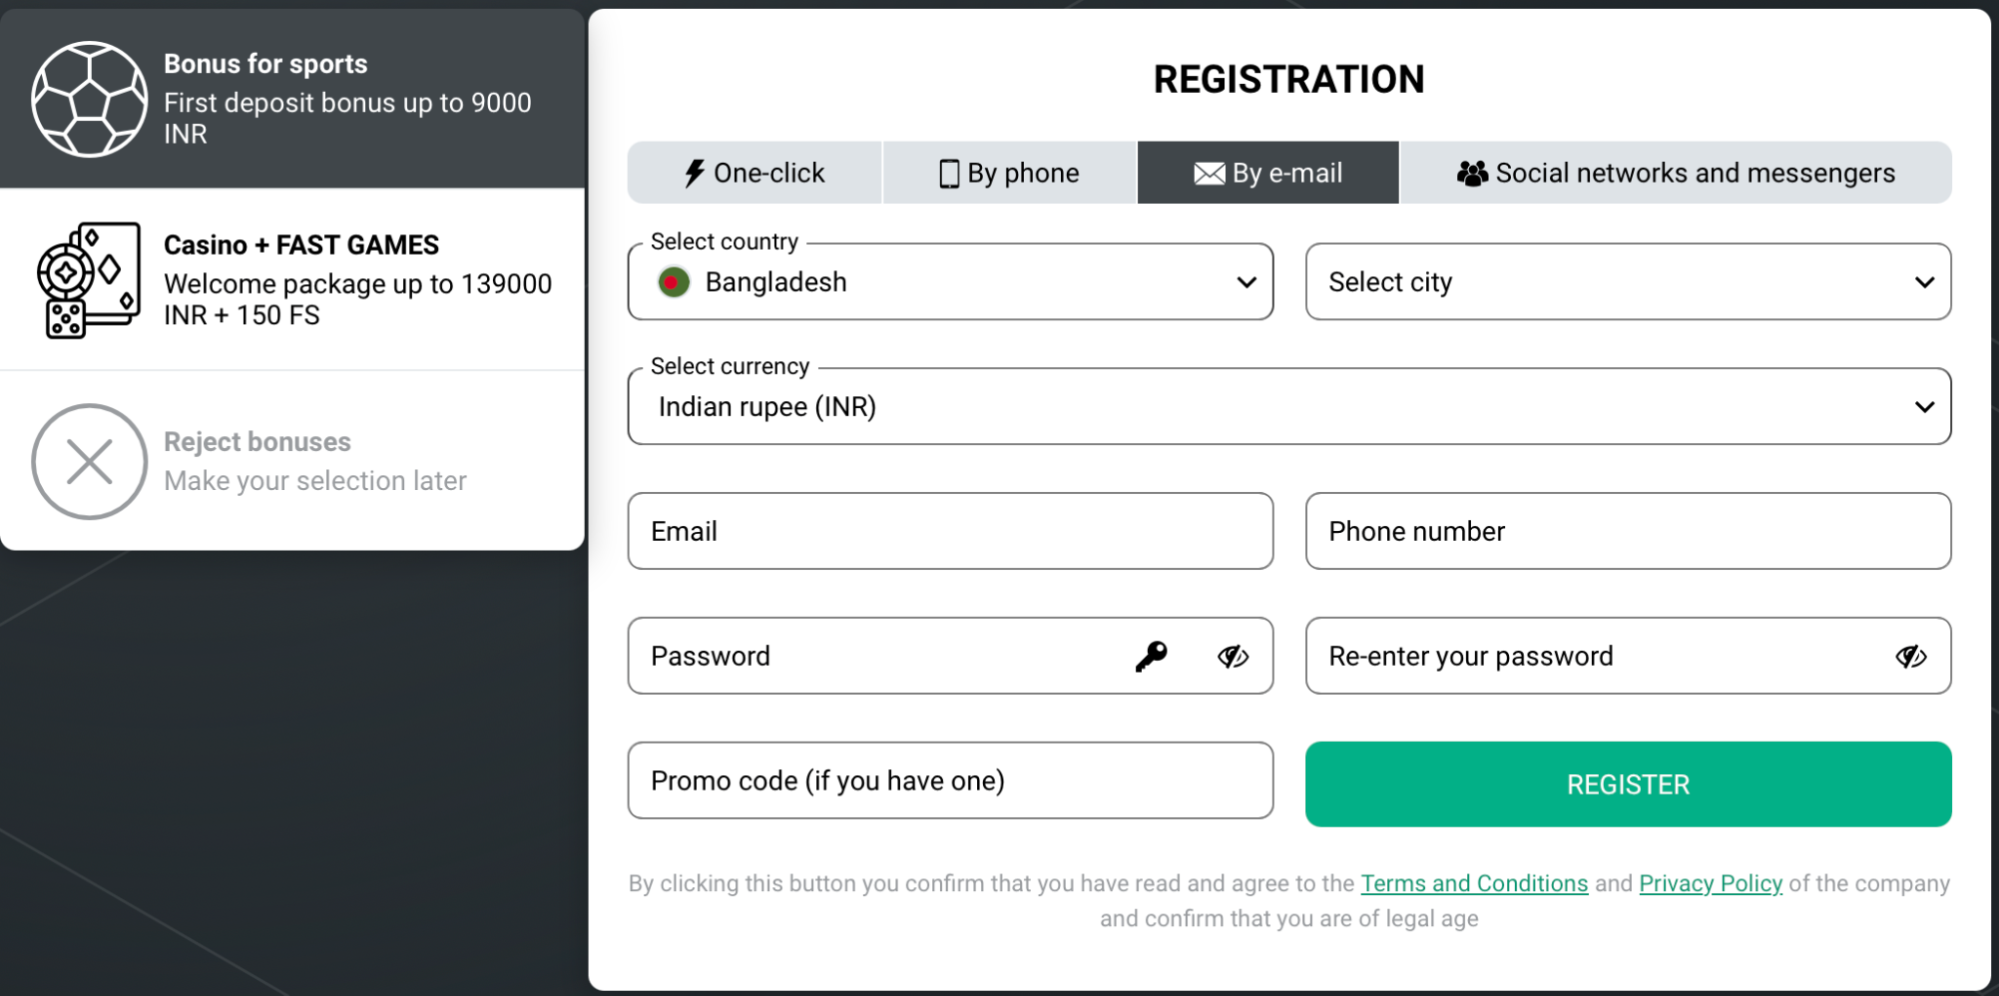Image resolution: width=1999 pixels, height=996 pixels.
Task: Toggle password visibility eye in Password field
Action: [x=1232, y=656]
